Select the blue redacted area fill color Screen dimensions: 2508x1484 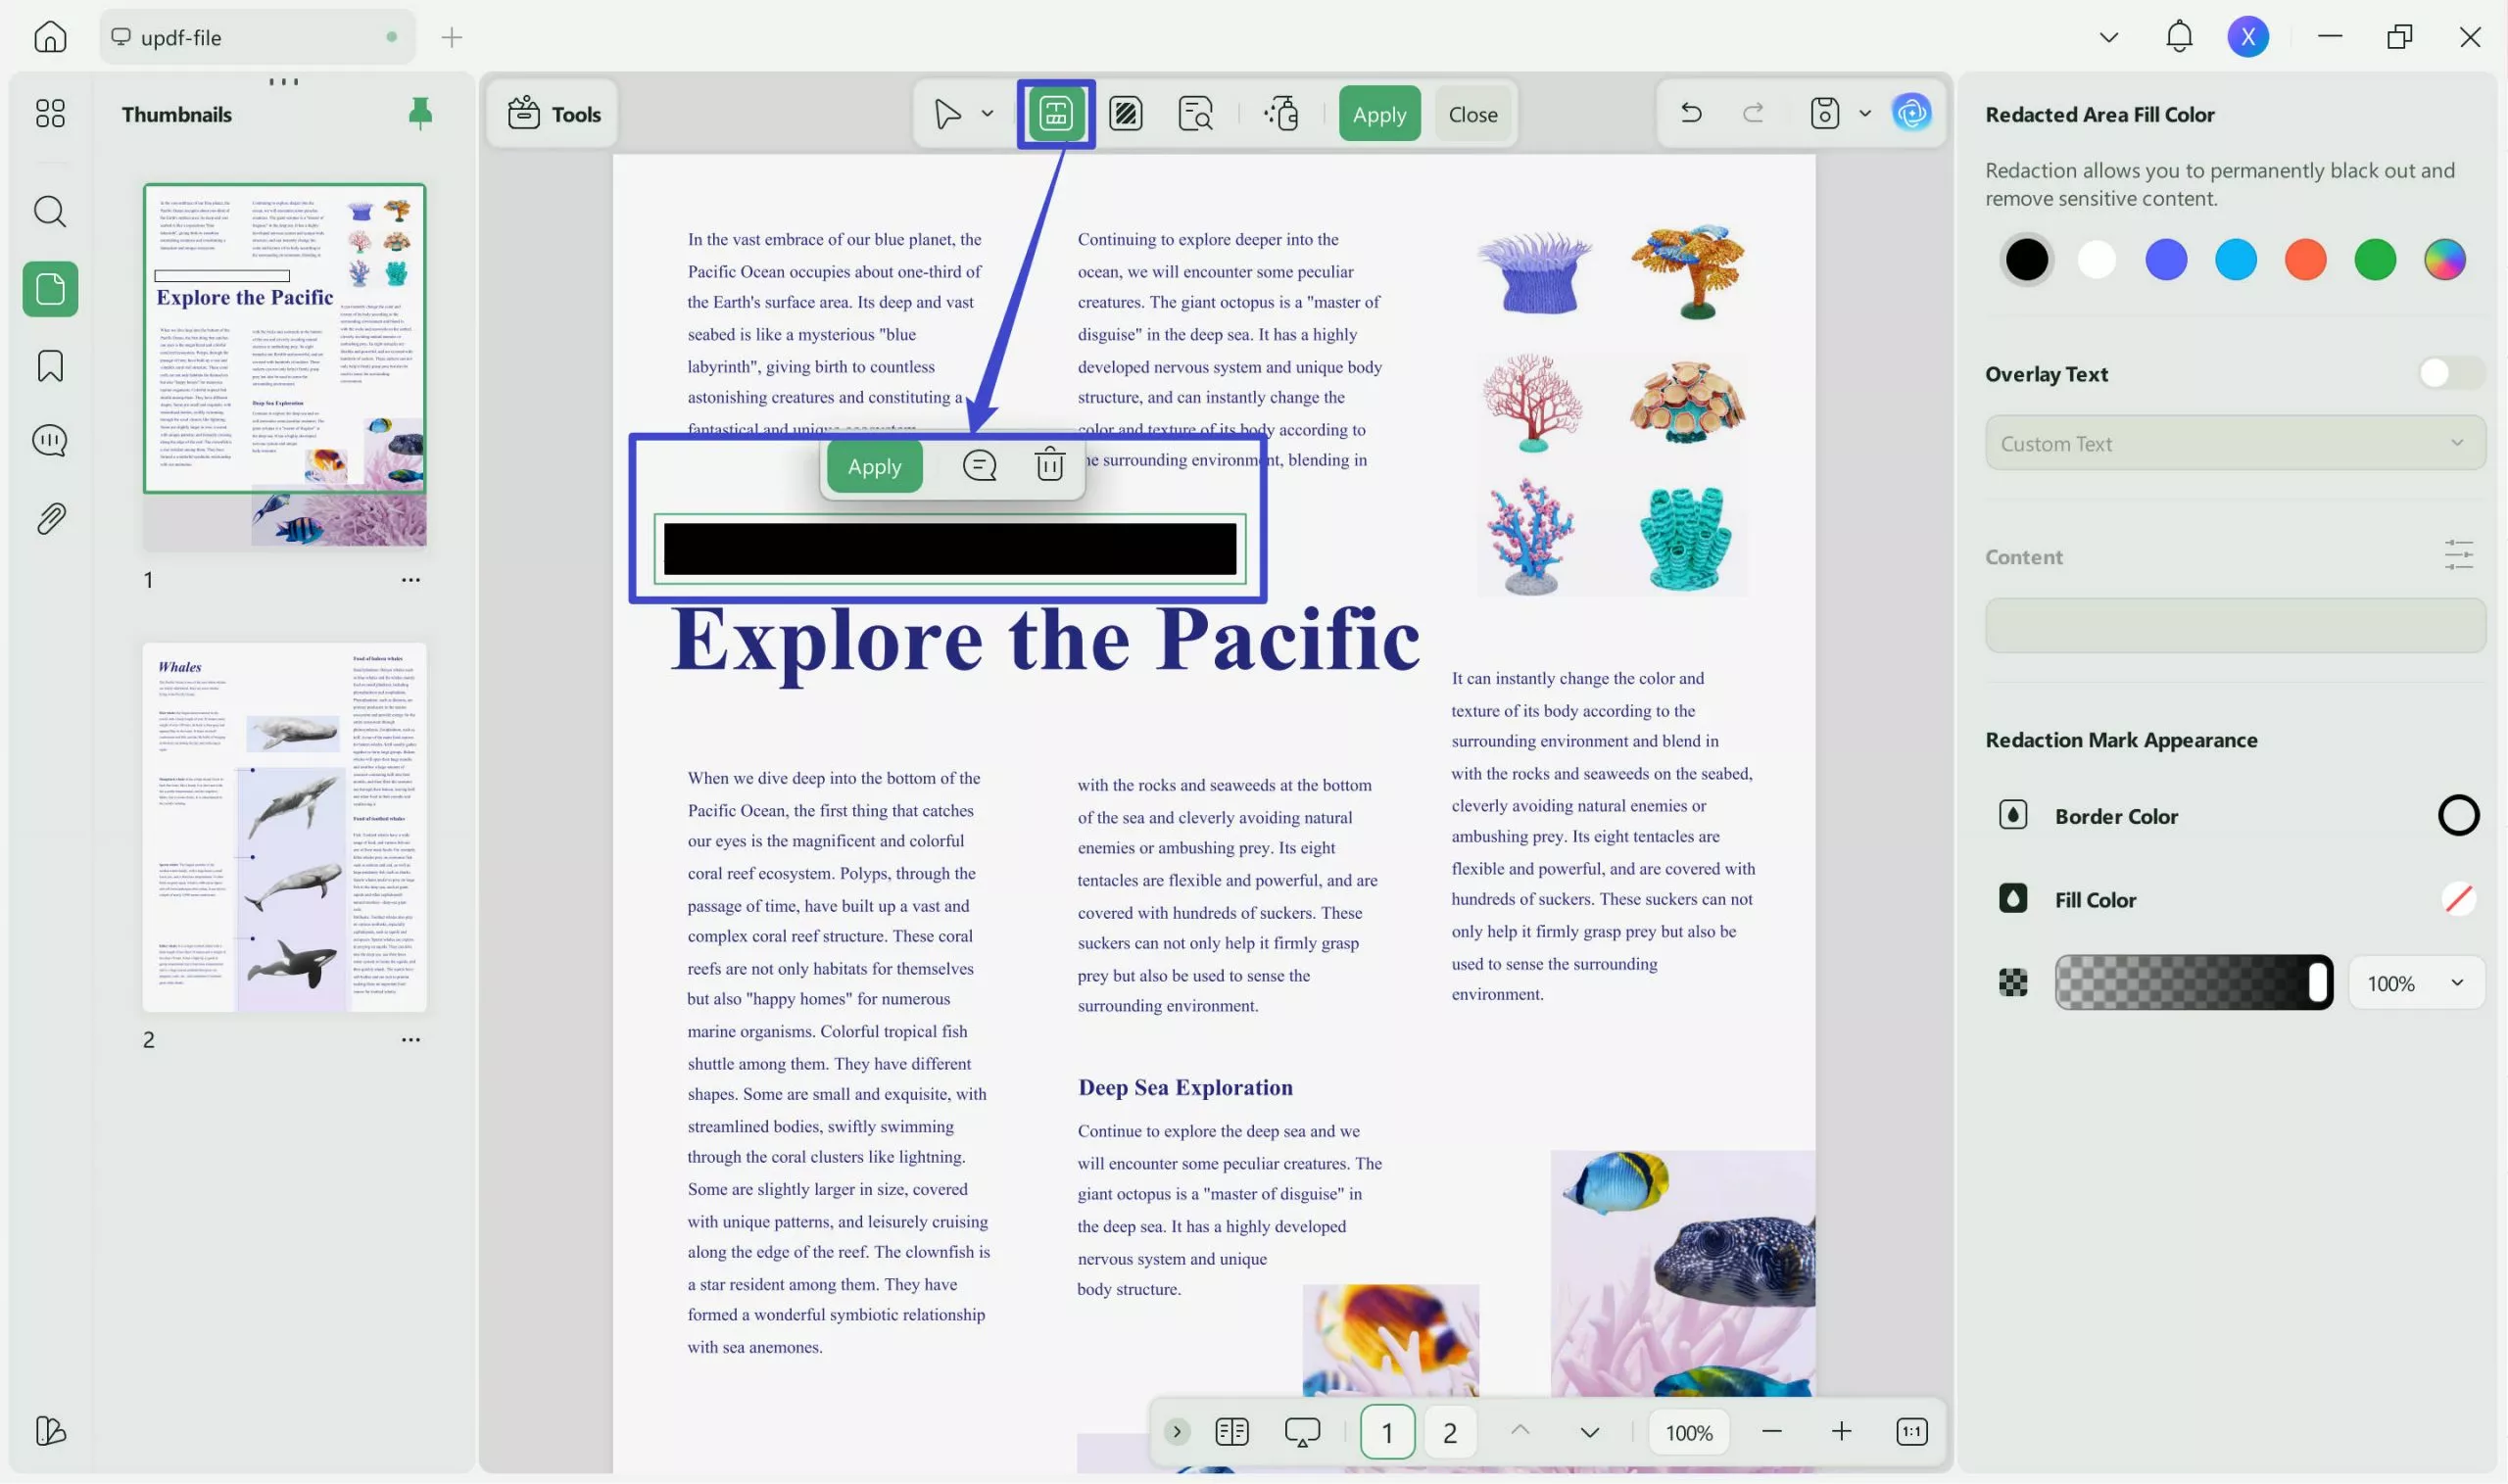[2166, 259]
